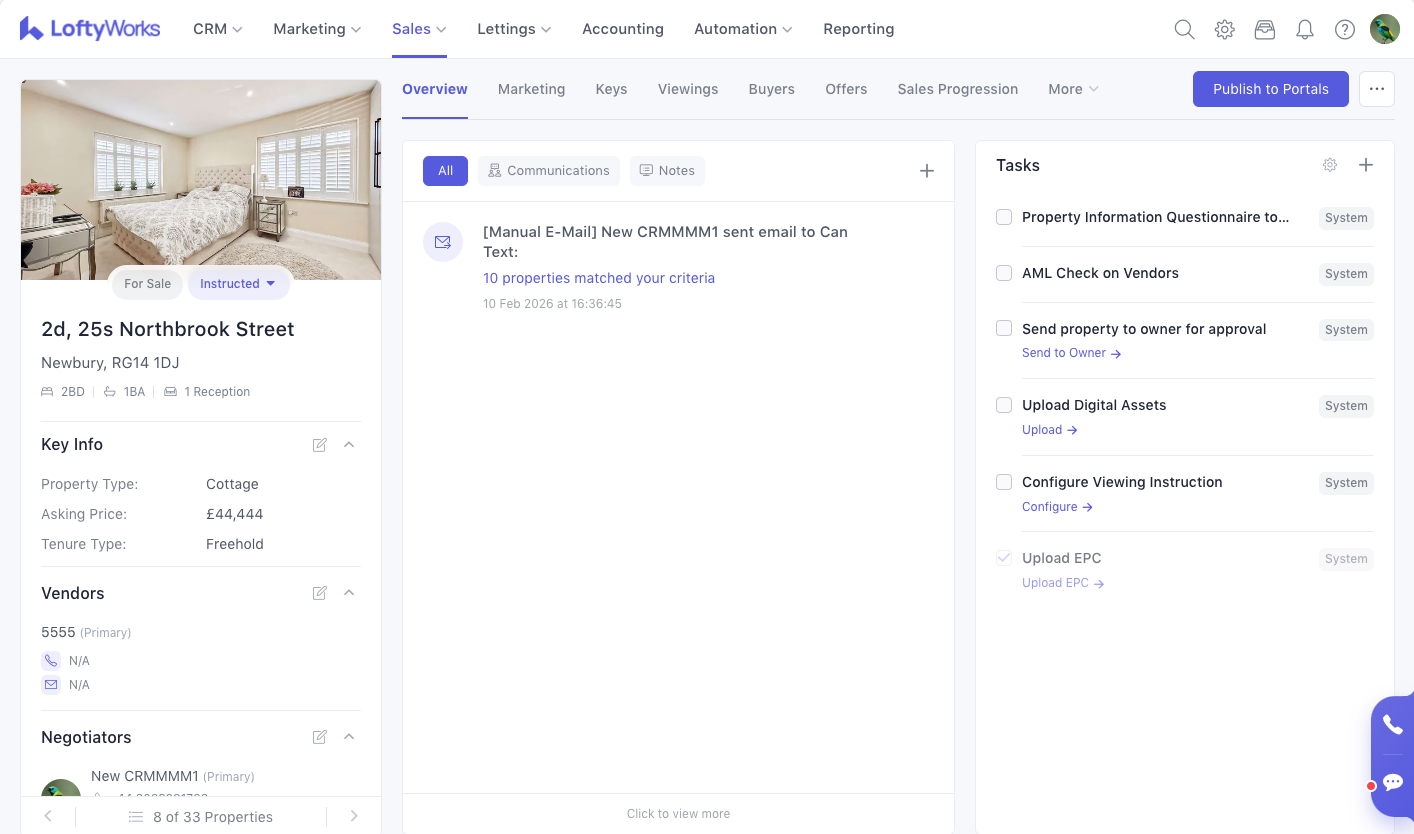This screenshot has height=834, width=1414.
Task: Open the Send to Owner link
Action: (1071, 353)
